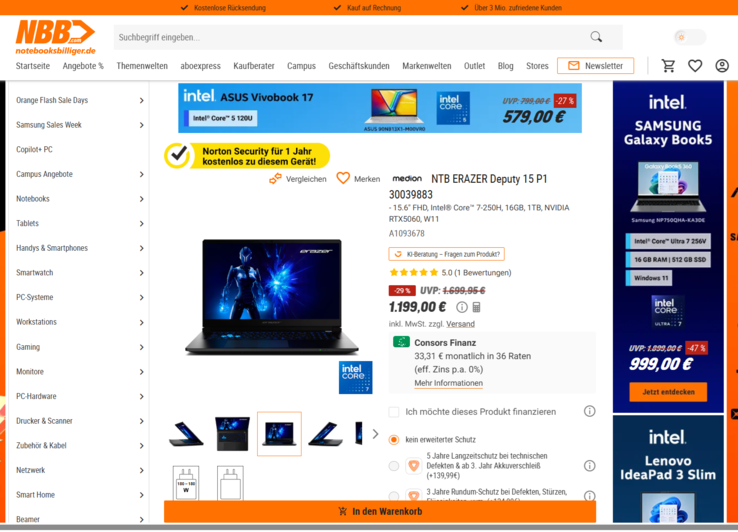The image size is (738, 532).
Task: Click the Newsletter button
Action: [x=595, y=65]
